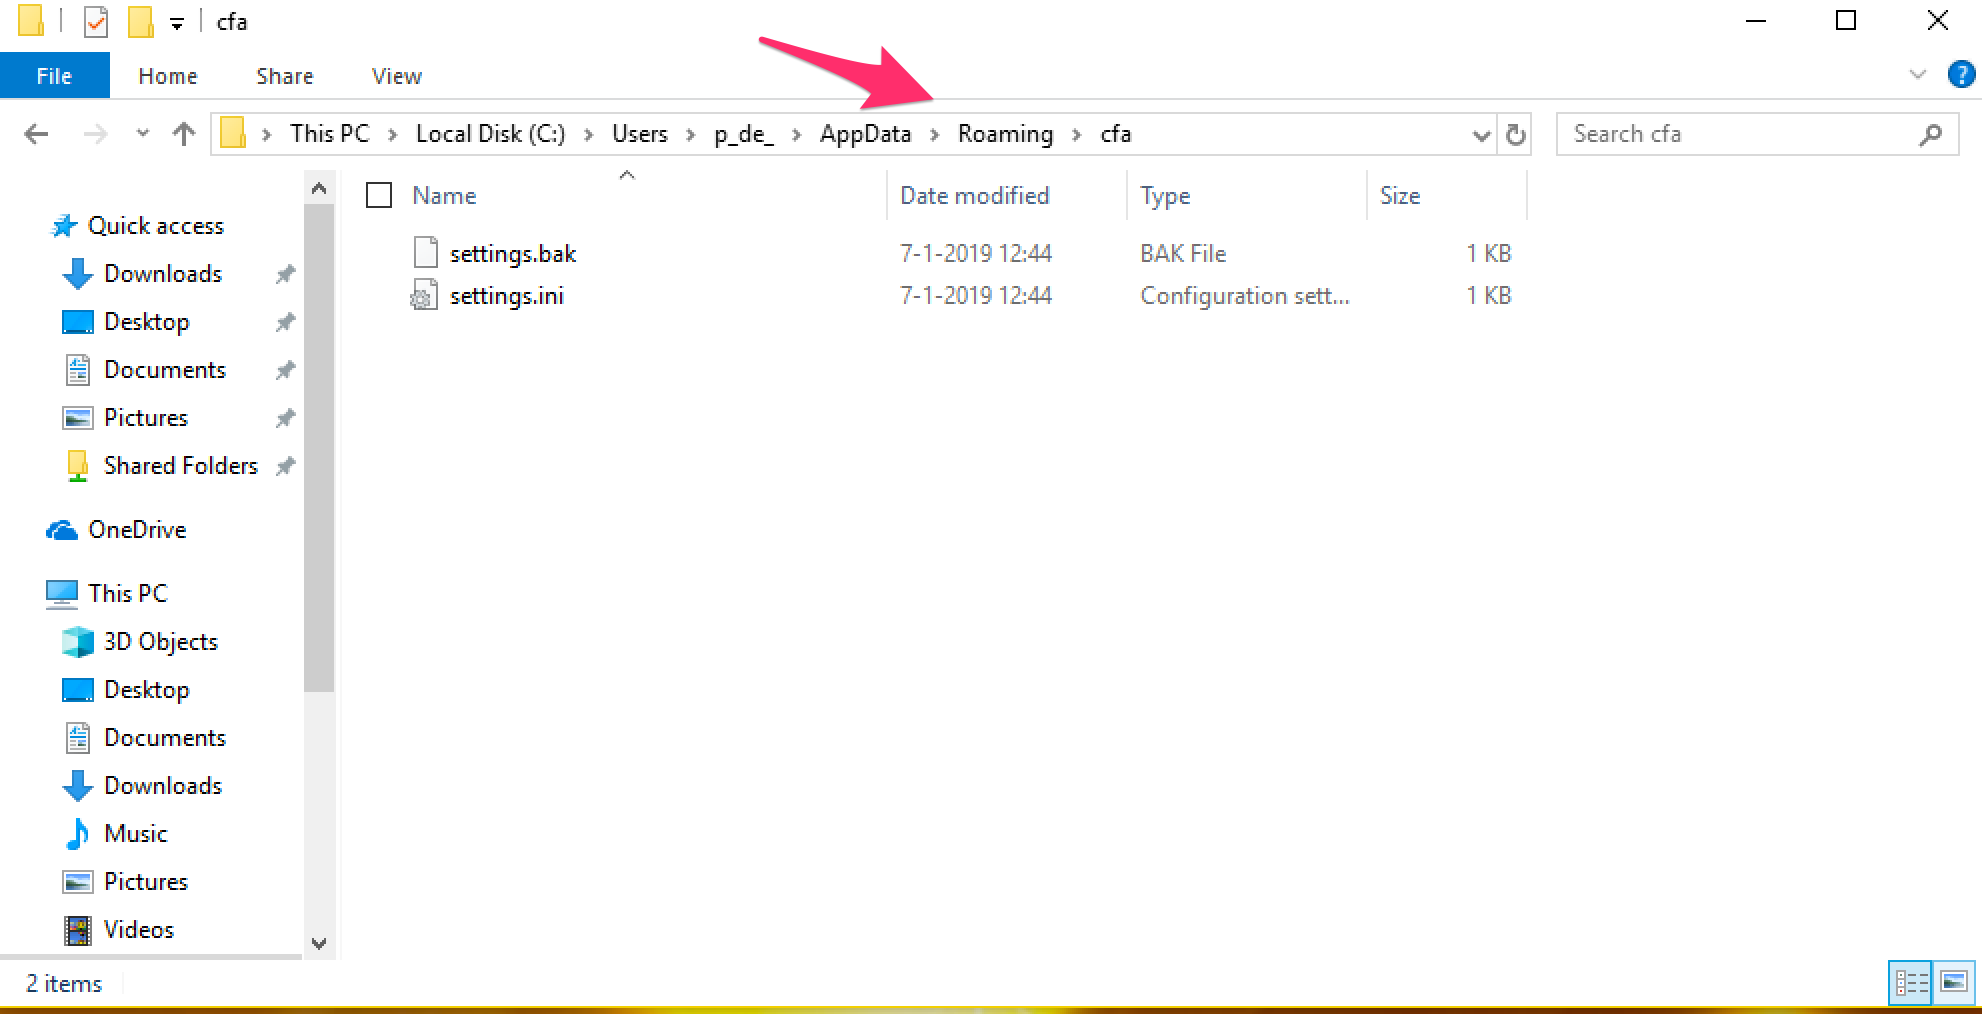Sort files by Date modified column

tap(974, 196)
